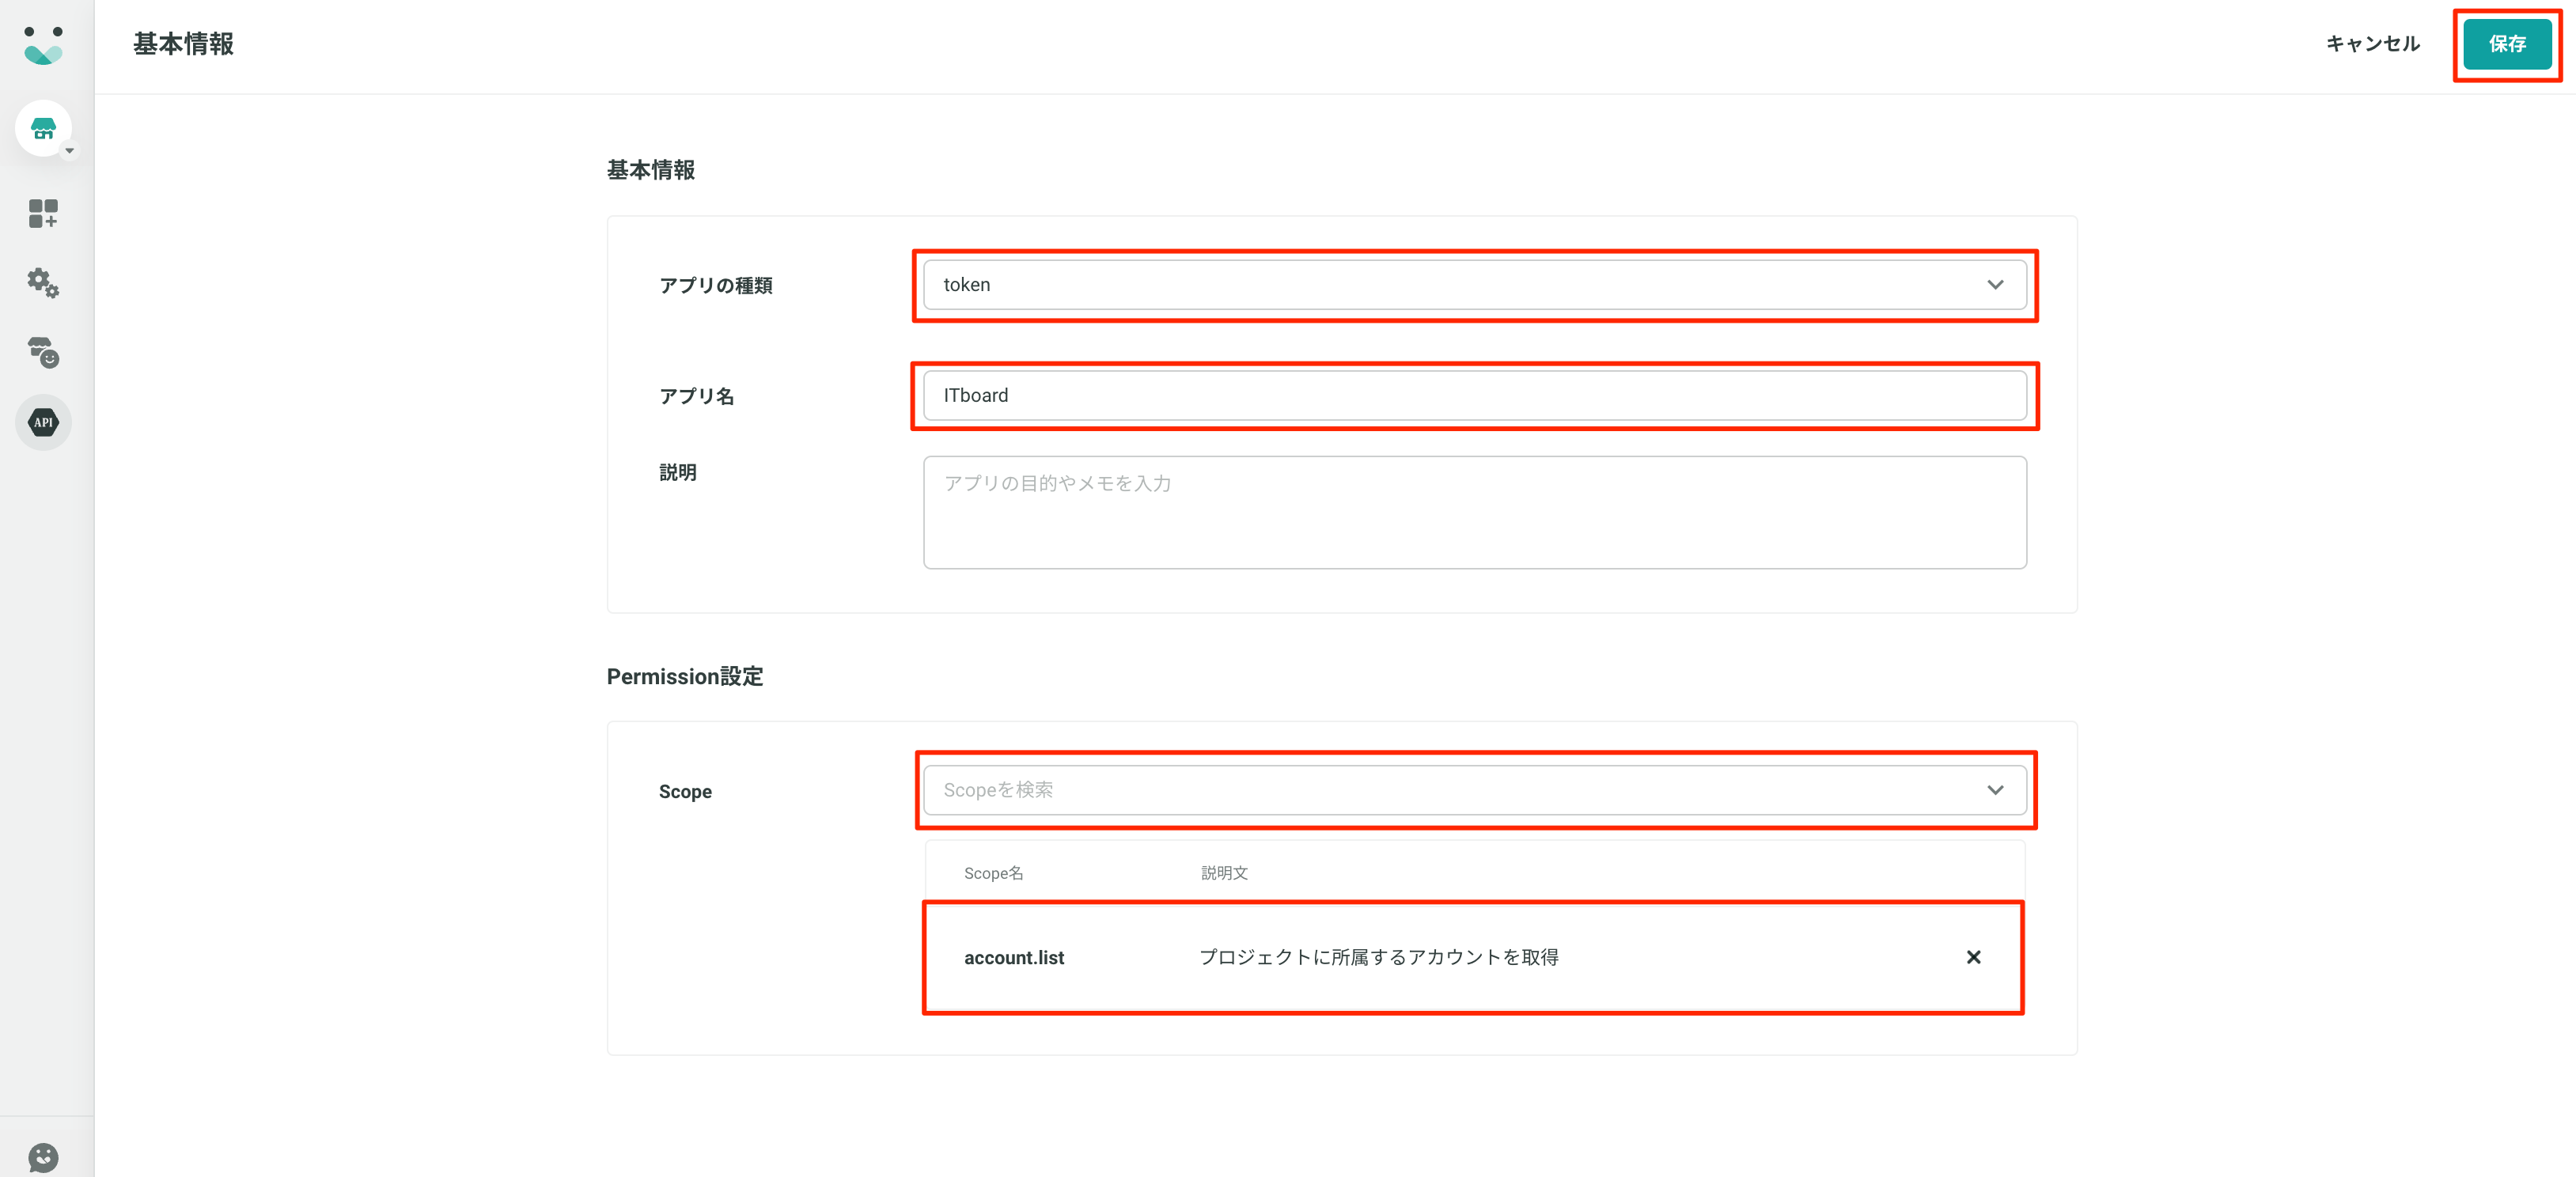
Task: Remove the account.list scope with X
Action: [x=1973, y=957]
